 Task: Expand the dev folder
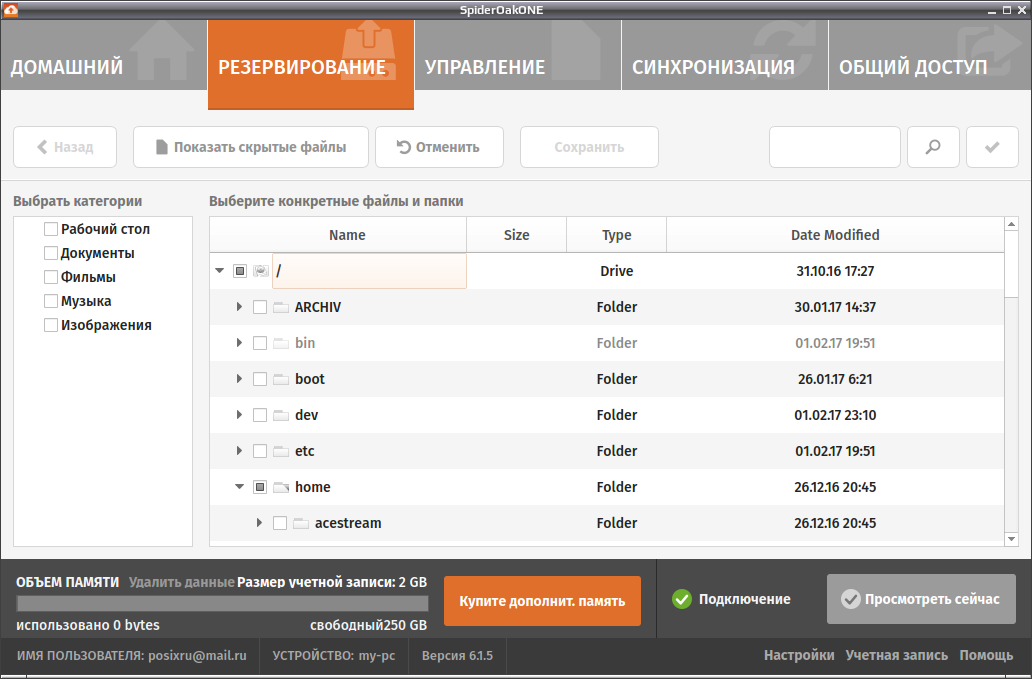240,415
